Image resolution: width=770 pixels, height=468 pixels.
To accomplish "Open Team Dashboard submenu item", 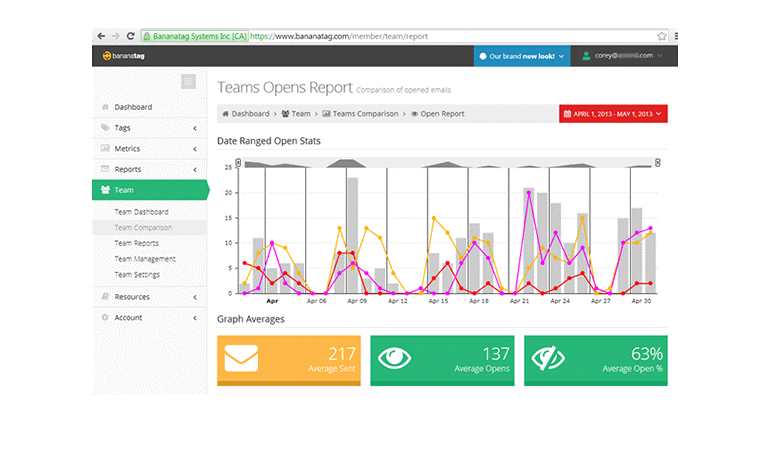I will click(x=141, y=212).
